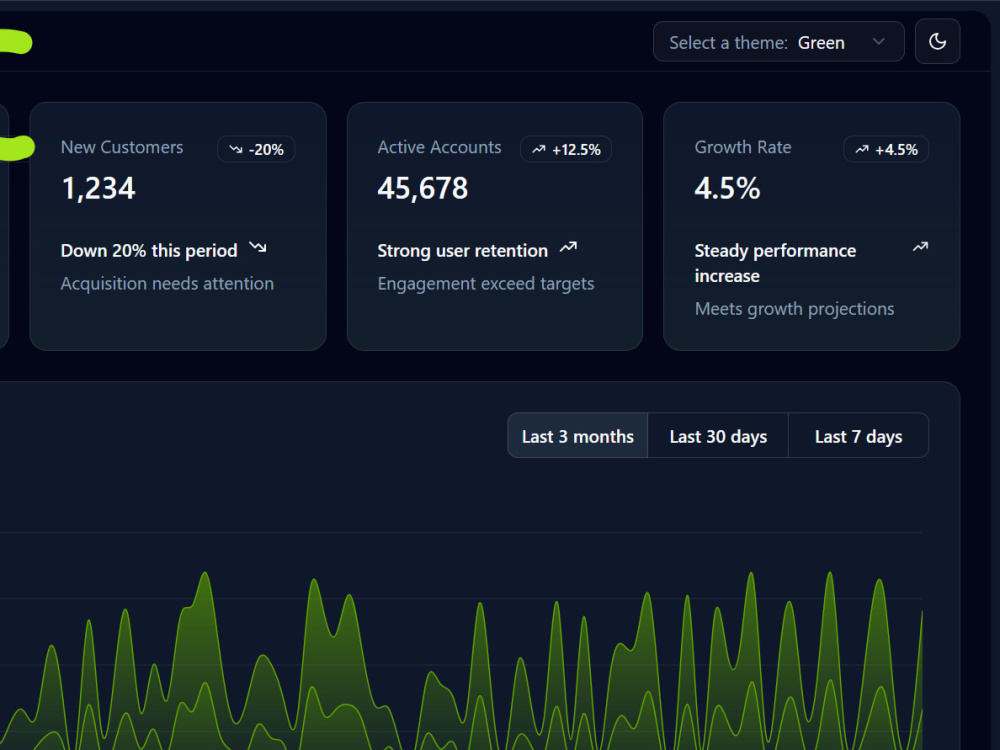Click the chevron arrow in the theme selector
Image resolution: width=1000 pixels, height=750 pixels.
point(878,42)
